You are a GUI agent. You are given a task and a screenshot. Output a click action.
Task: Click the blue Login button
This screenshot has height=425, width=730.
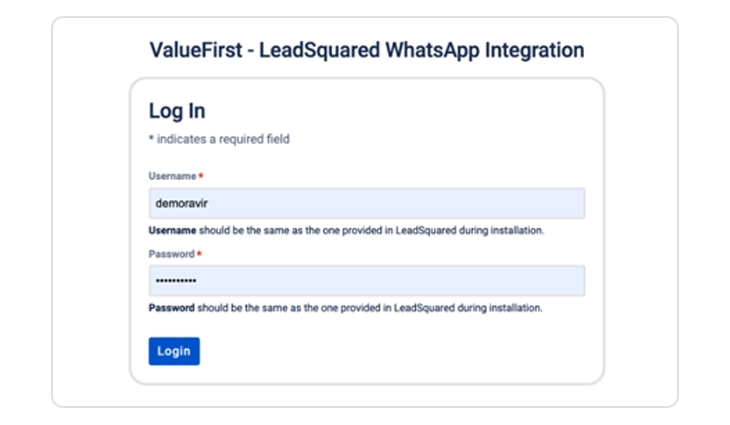[x=174, y=351]
